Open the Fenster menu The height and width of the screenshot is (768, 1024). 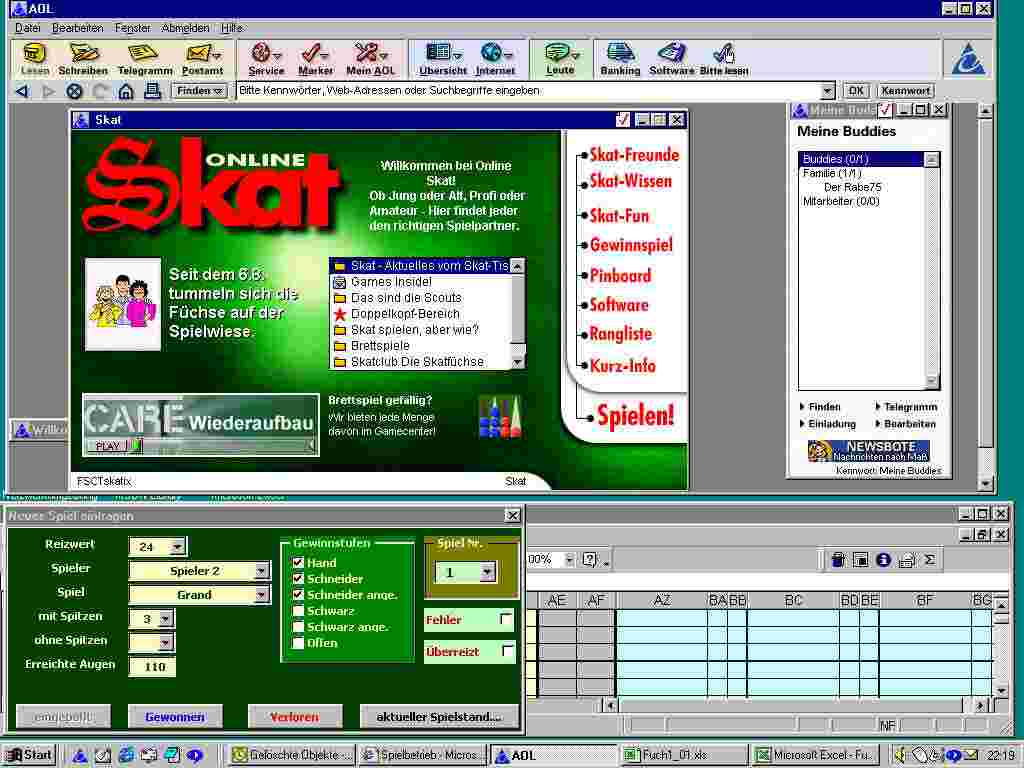pos(133,28)
